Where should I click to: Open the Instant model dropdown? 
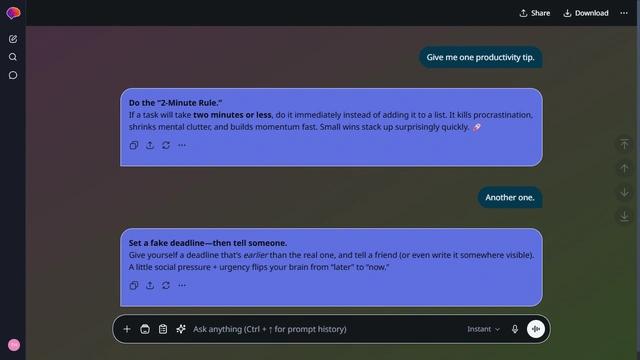point(484,329)
